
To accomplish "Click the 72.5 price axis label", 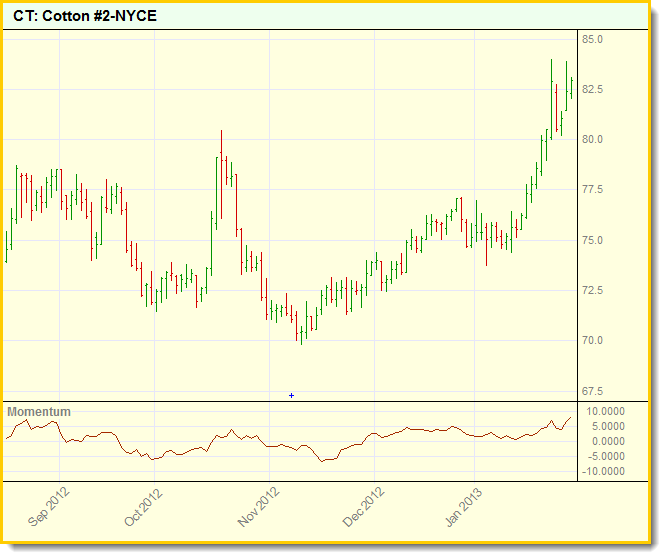I will tap(593, 290).
